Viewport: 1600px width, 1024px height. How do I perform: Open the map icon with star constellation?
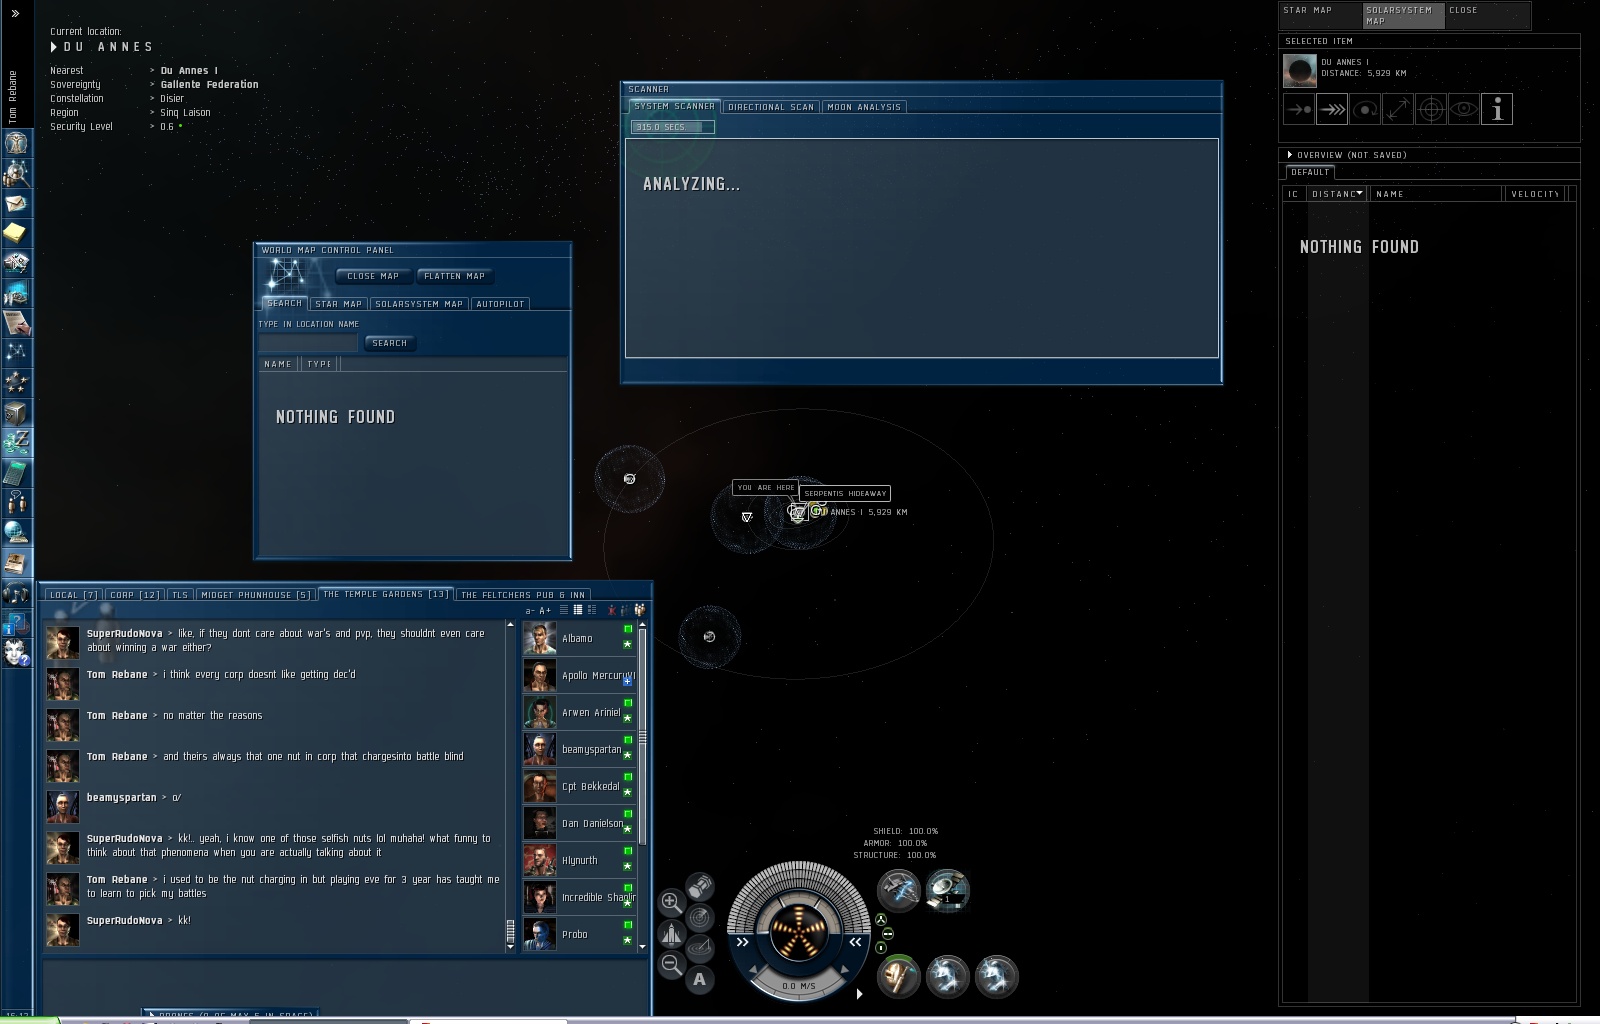tap(16, 352)
